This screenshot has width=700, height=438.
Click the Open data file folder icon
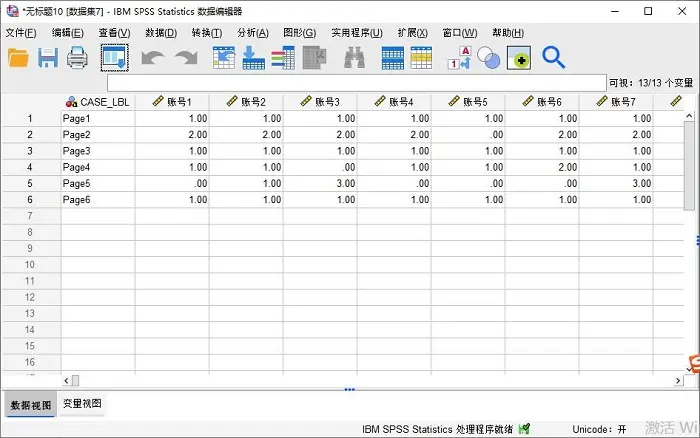pos(18,58)
